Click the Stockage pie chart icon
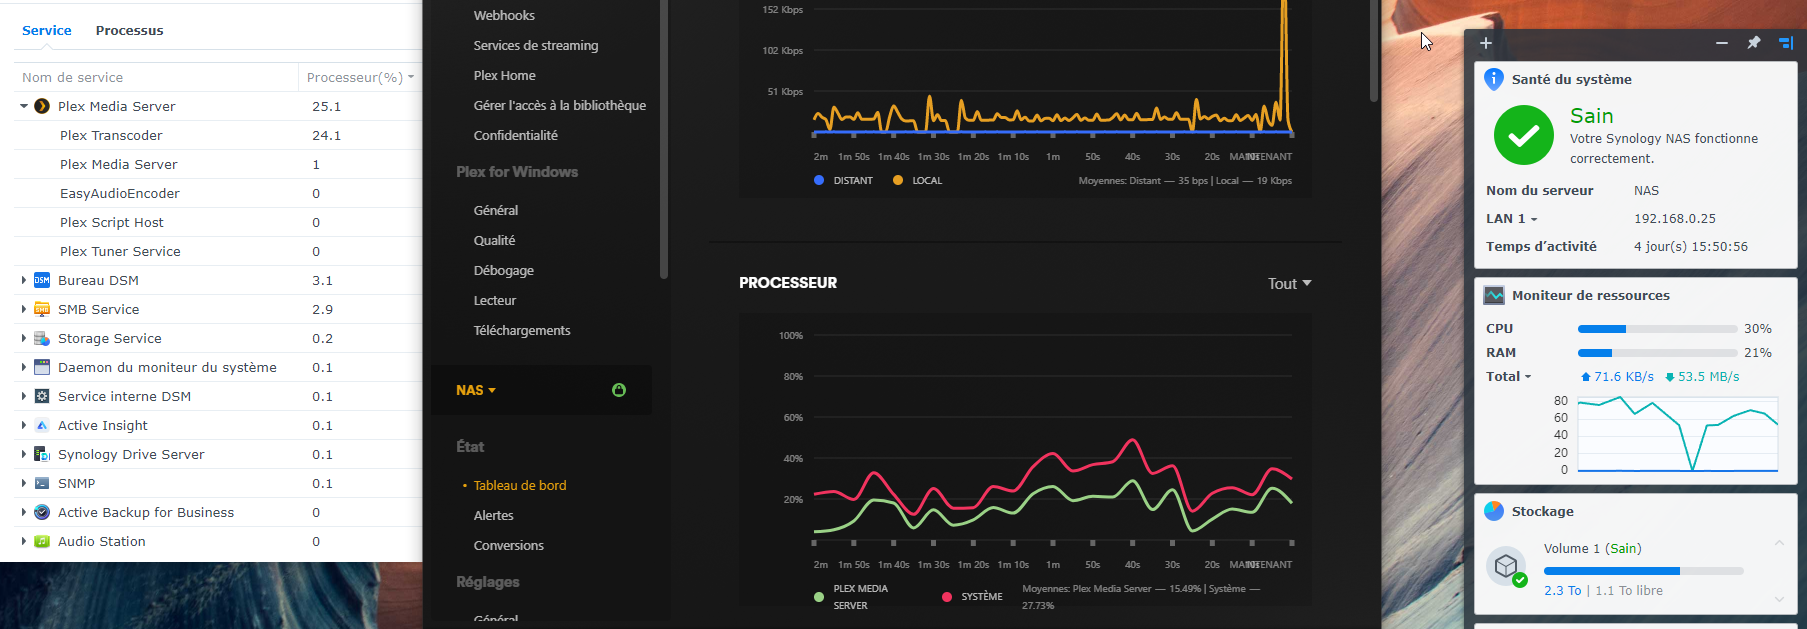 tap(1494, 511)
